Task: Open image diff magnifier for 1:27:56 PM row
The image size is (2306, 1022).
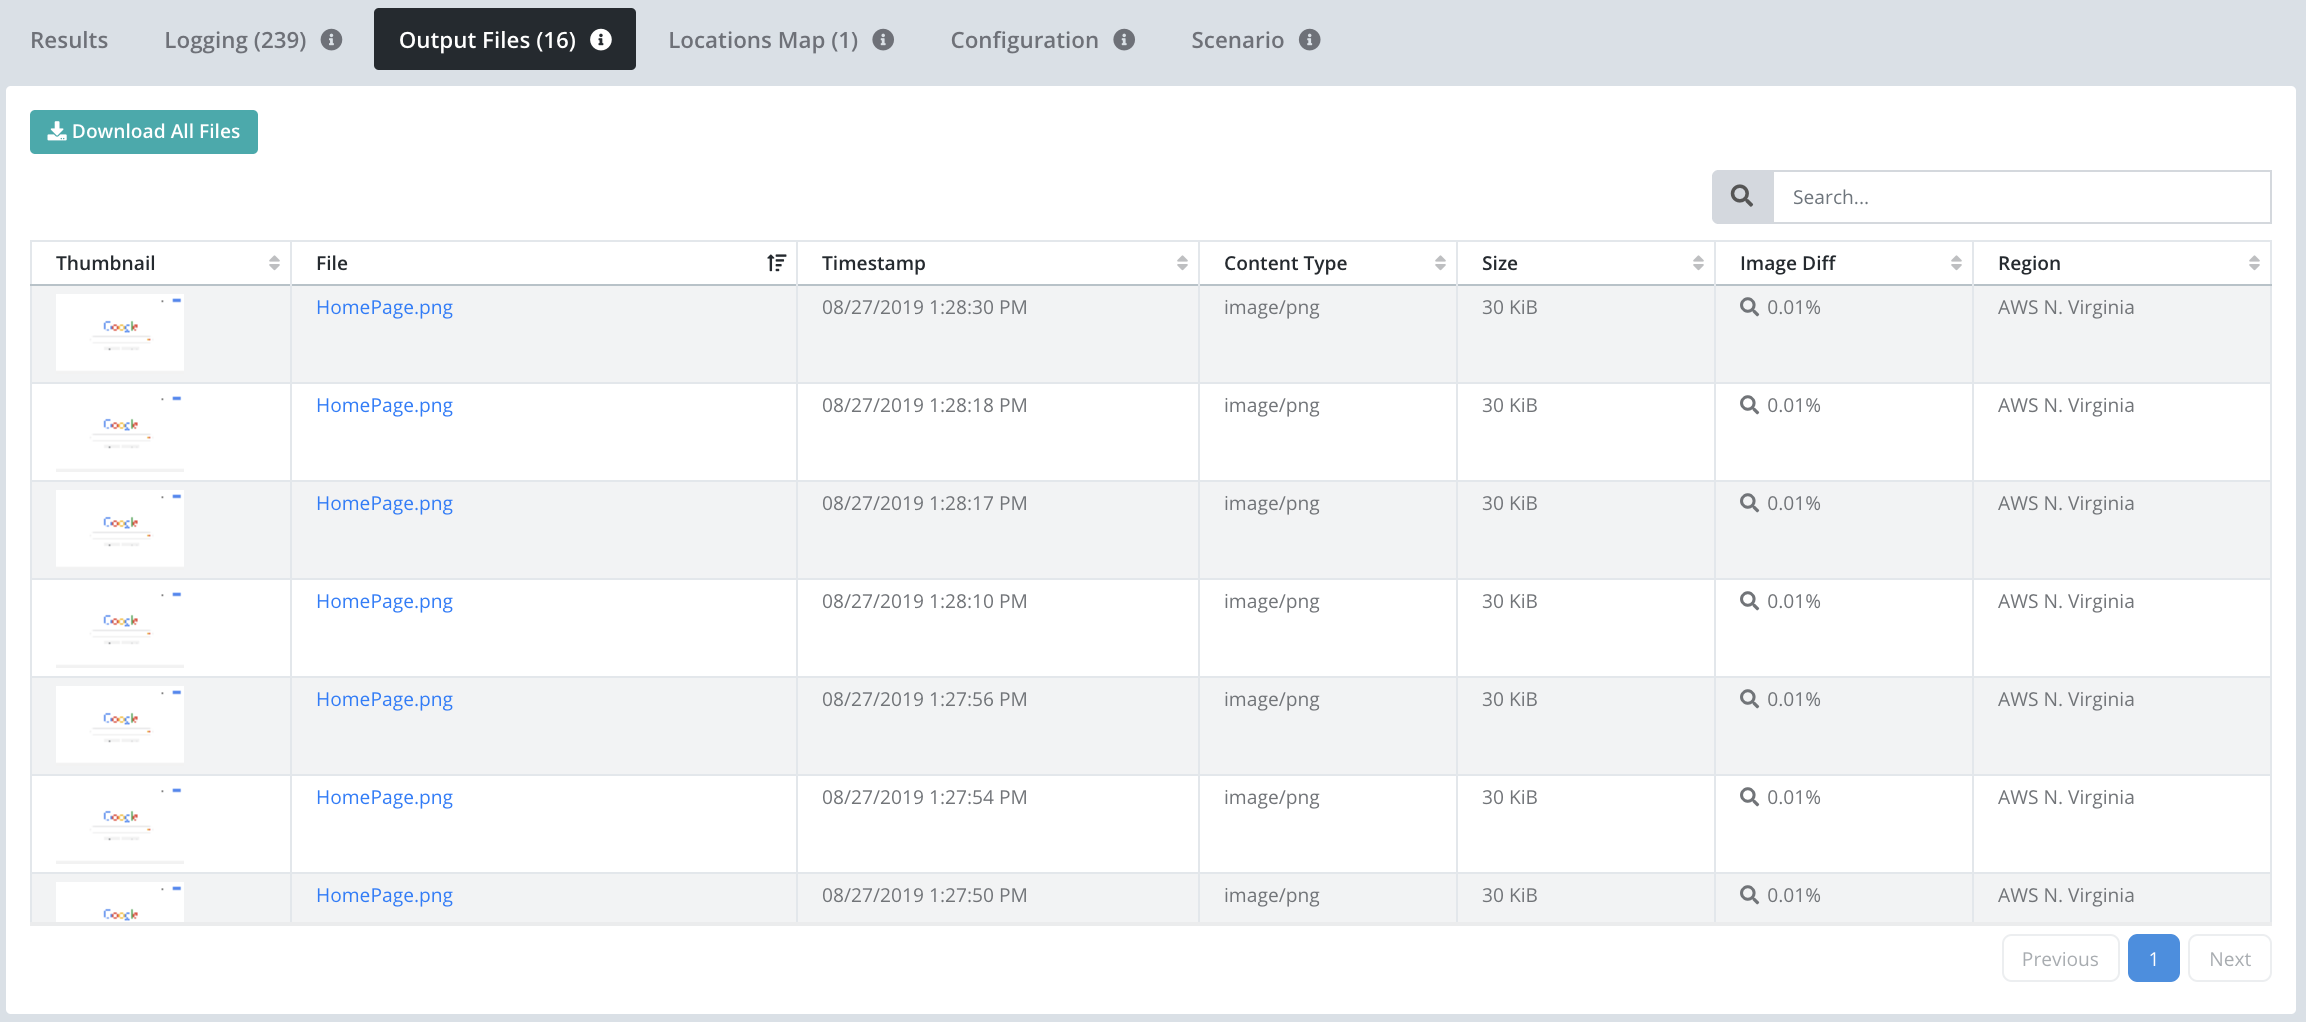Action: click(x=1749, y=699)
